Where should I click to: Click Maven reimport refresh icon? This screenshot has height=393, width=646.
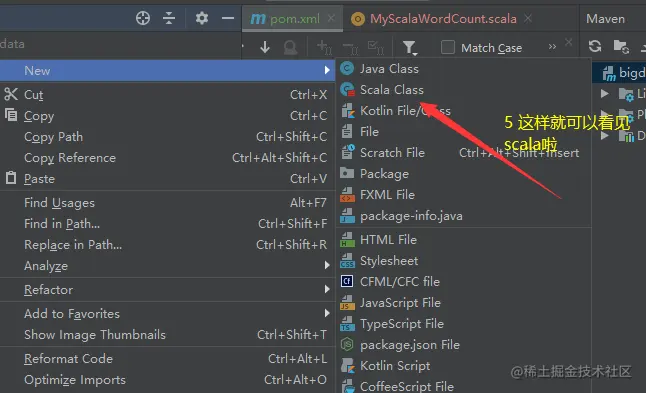click(x=595, y=46)
